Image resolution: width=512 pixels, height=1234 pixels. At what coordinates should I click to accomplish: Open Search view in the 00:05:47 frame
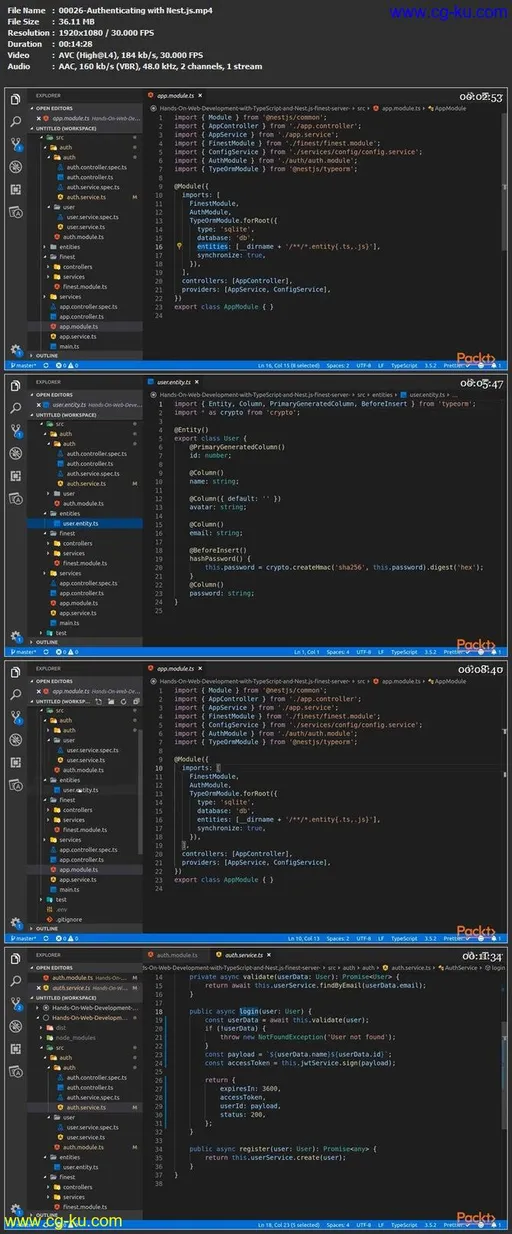pos(15,407)
